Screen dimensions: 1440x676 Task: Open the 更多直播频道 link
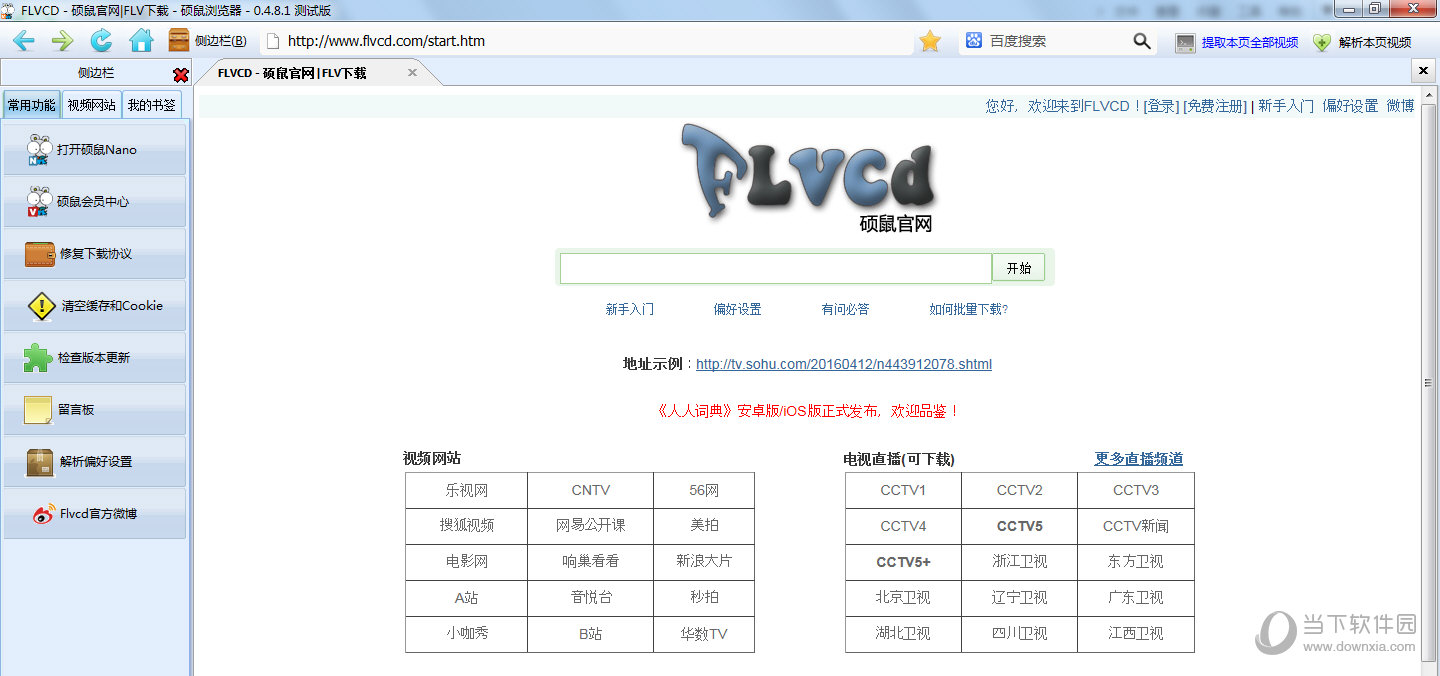click(x=1139, y=459)
